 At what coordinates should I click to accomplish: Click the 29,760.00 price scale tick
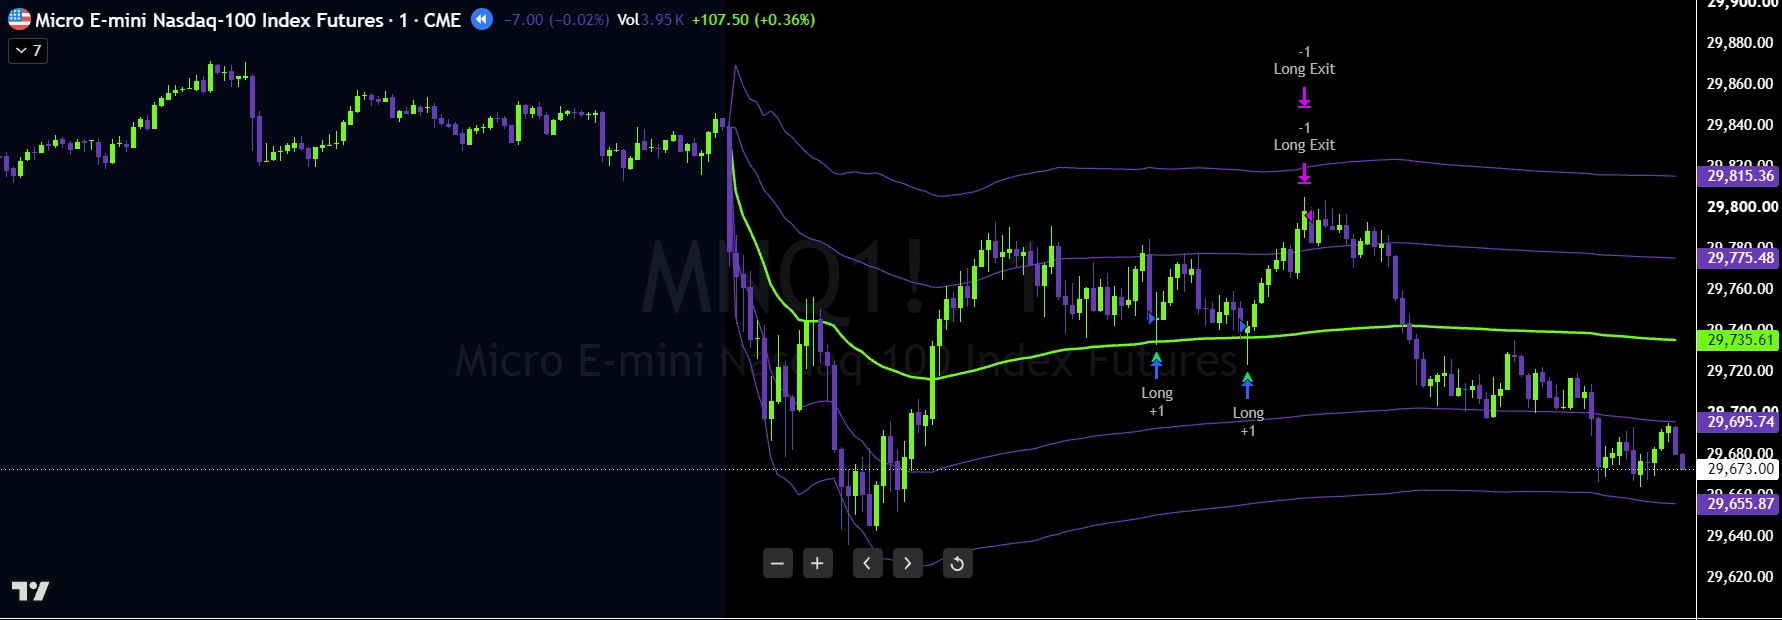(1740, 289)
